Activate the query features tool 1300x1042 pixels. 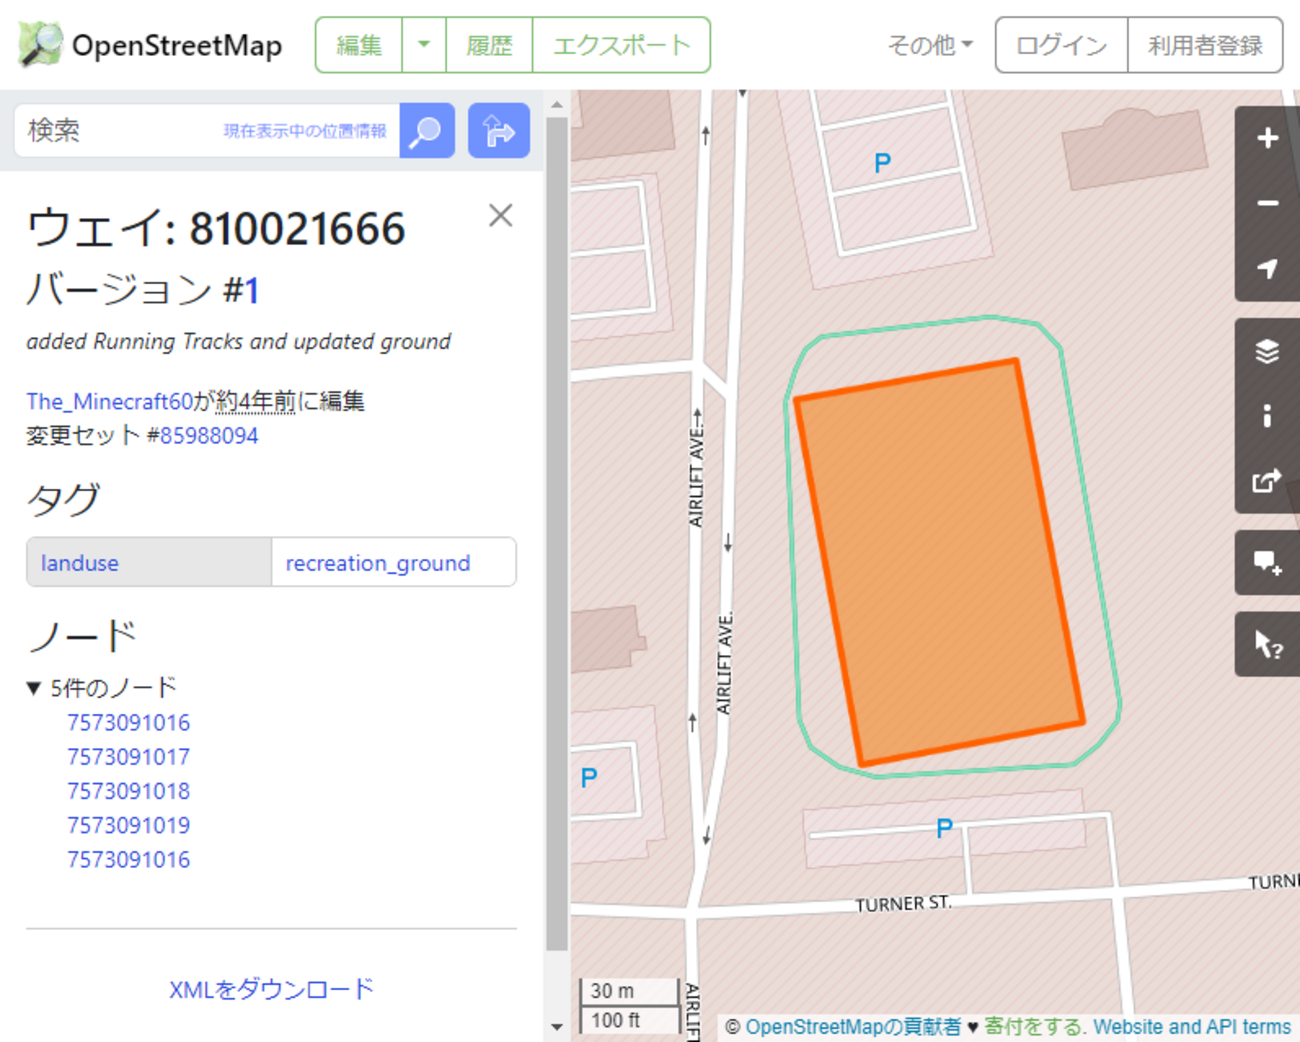click(1266, 644)
